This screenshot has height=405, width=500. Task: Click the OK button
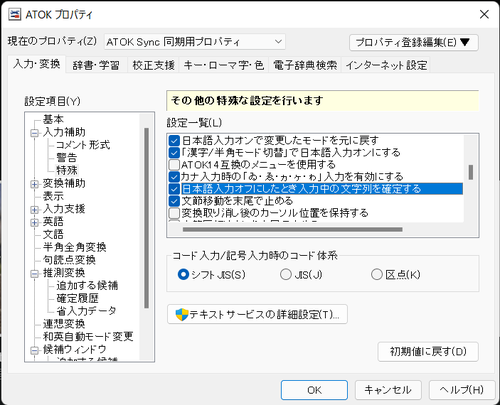pyautogui.click(x=314, y=390)
